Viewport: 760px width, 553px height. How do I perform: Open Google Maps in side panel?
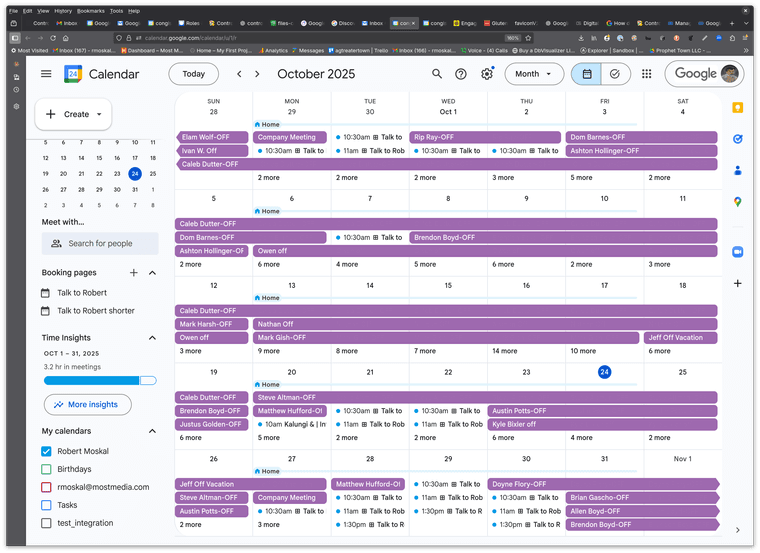[737, 201]
